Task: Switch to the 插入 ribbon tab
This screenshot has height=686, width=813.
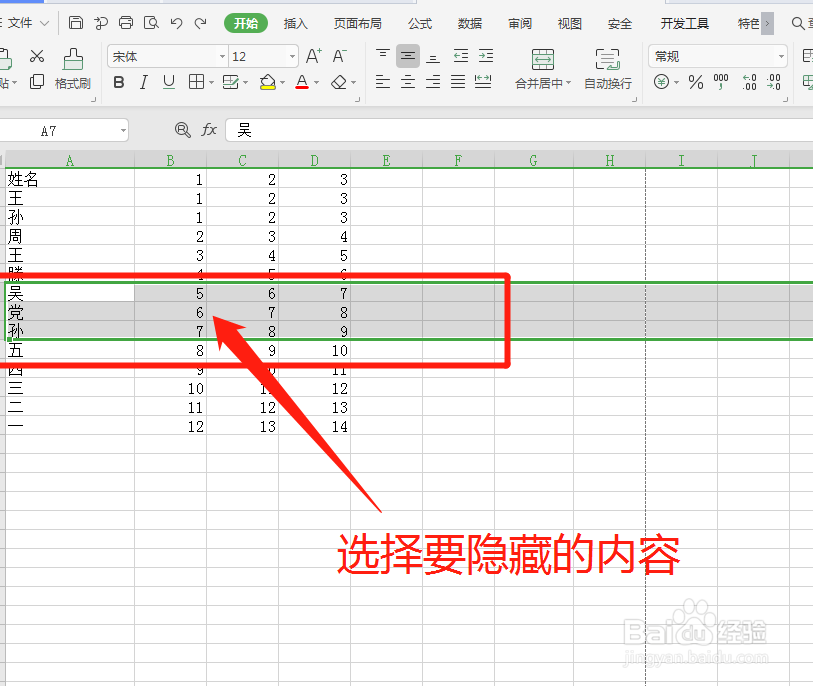Action: coord(296,22)
